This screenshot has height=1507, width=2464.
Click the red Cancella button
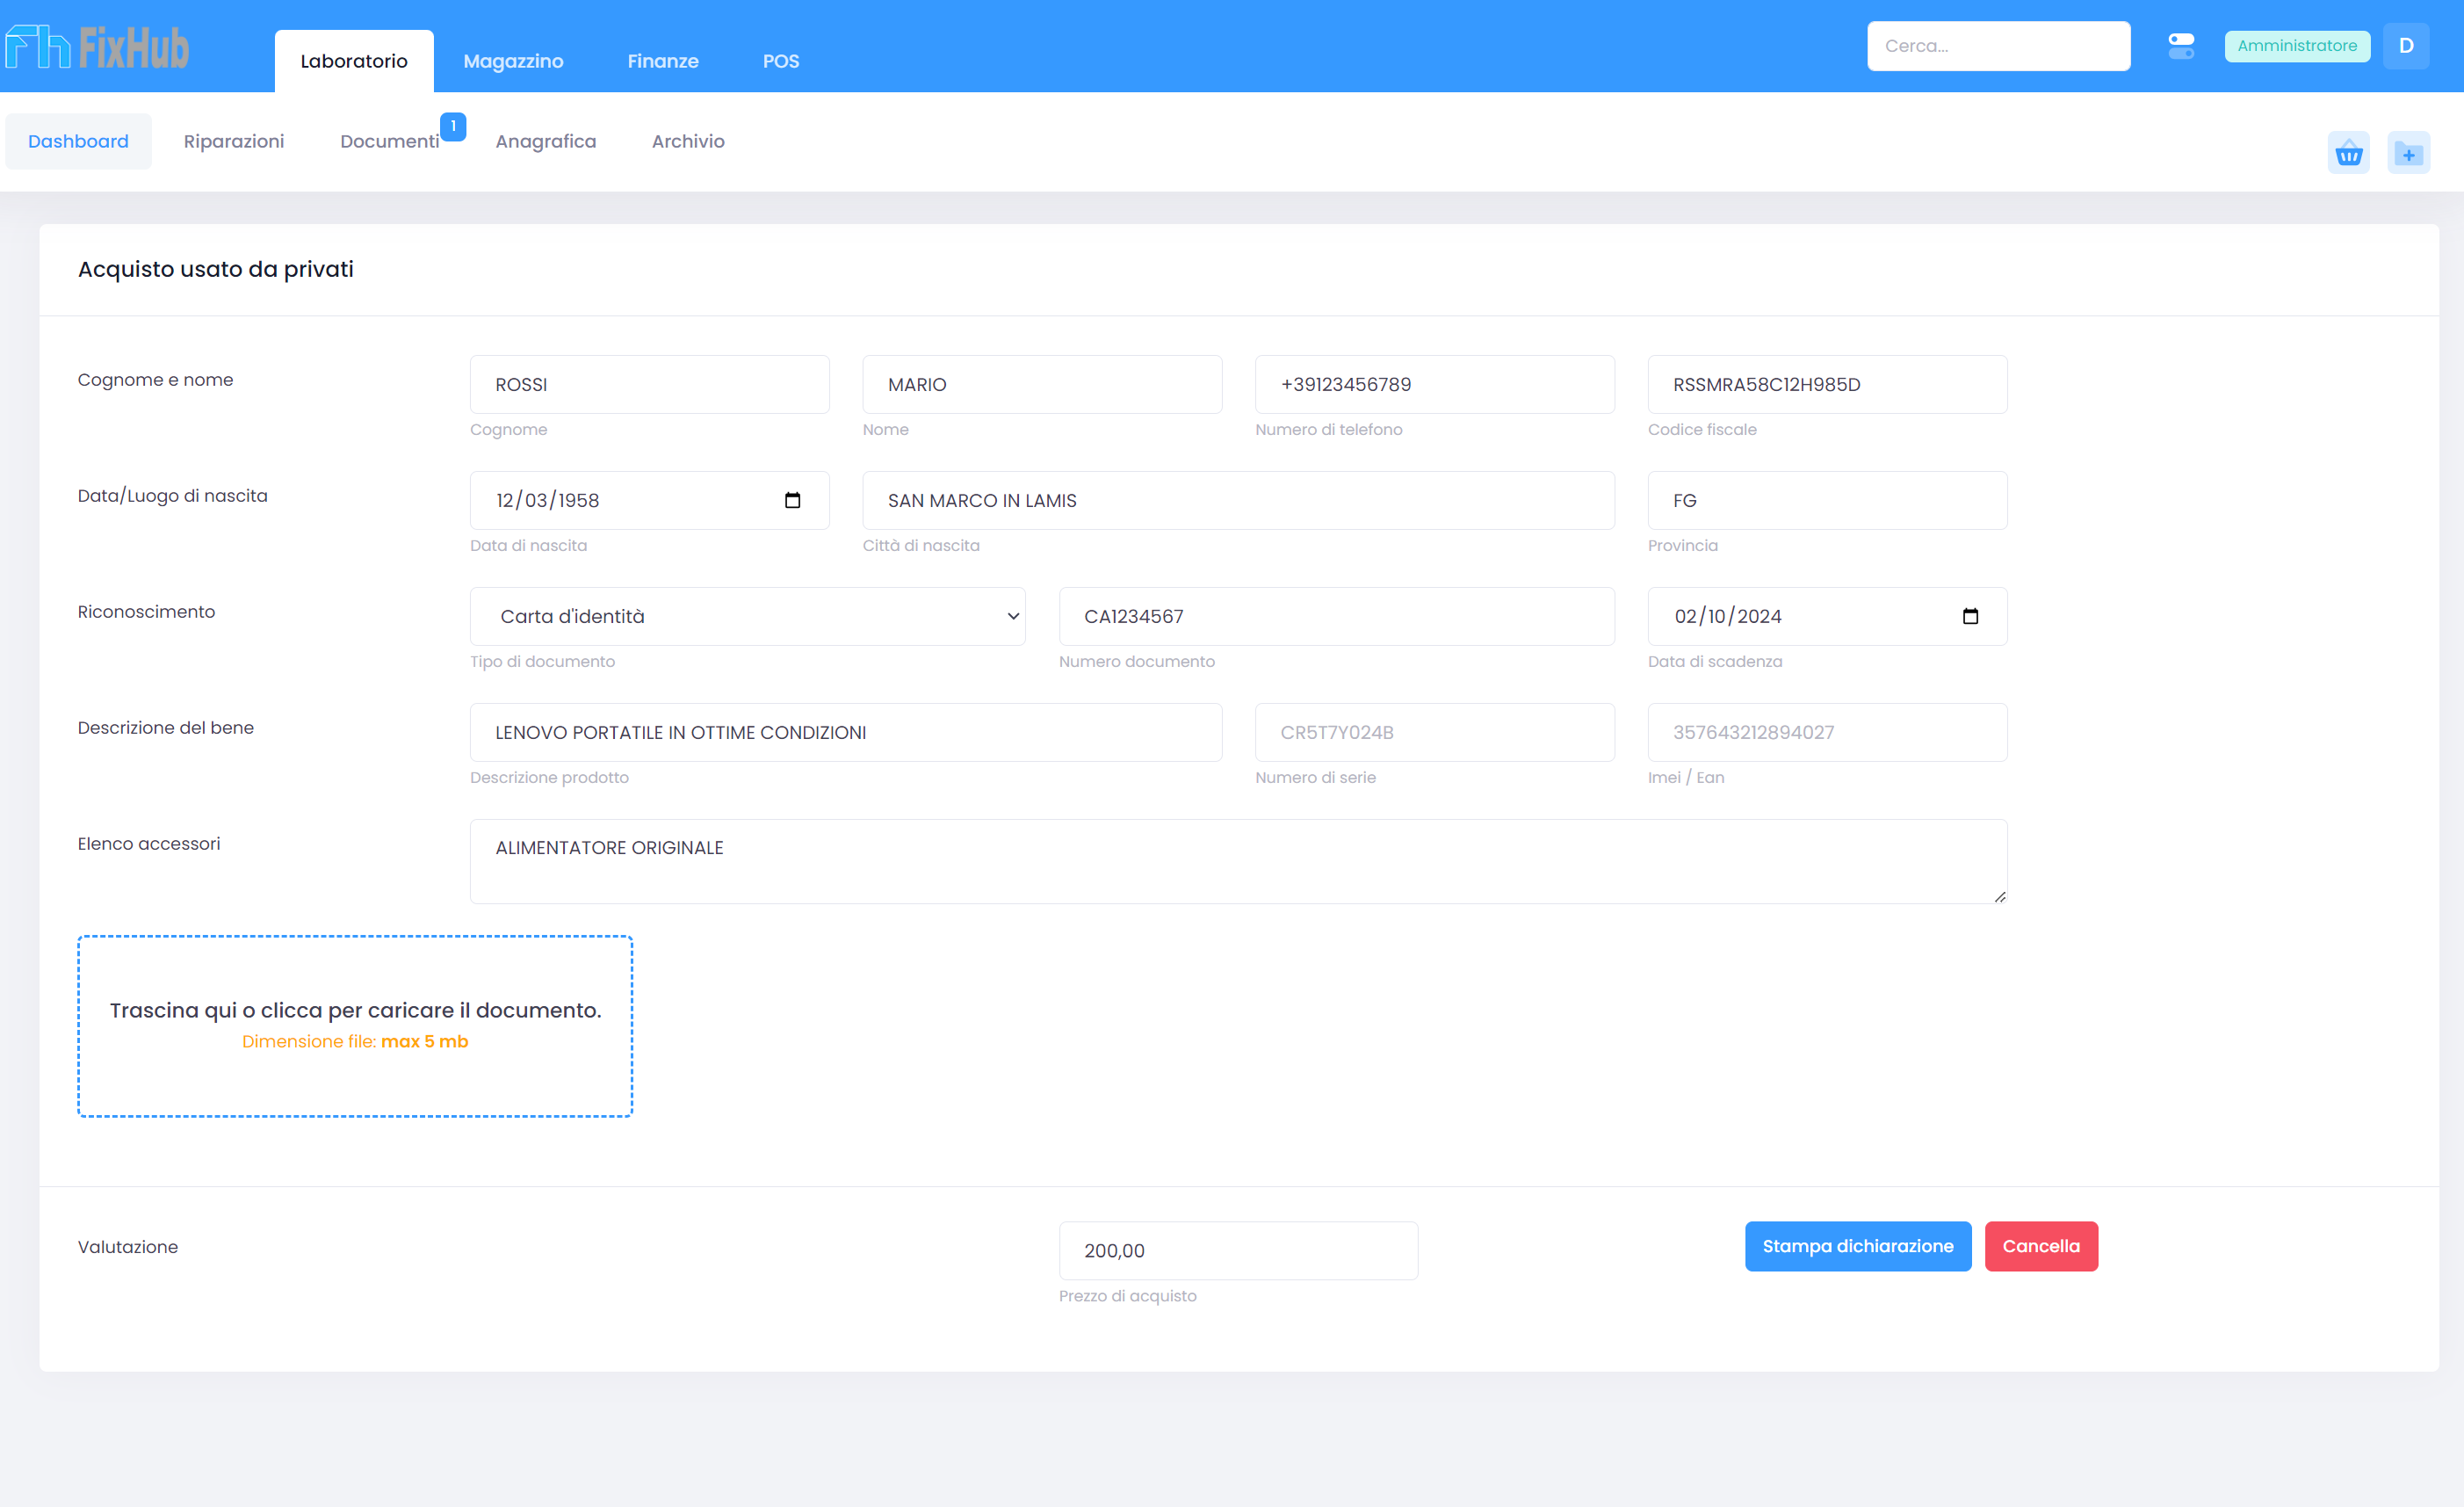point(2040,1246)
